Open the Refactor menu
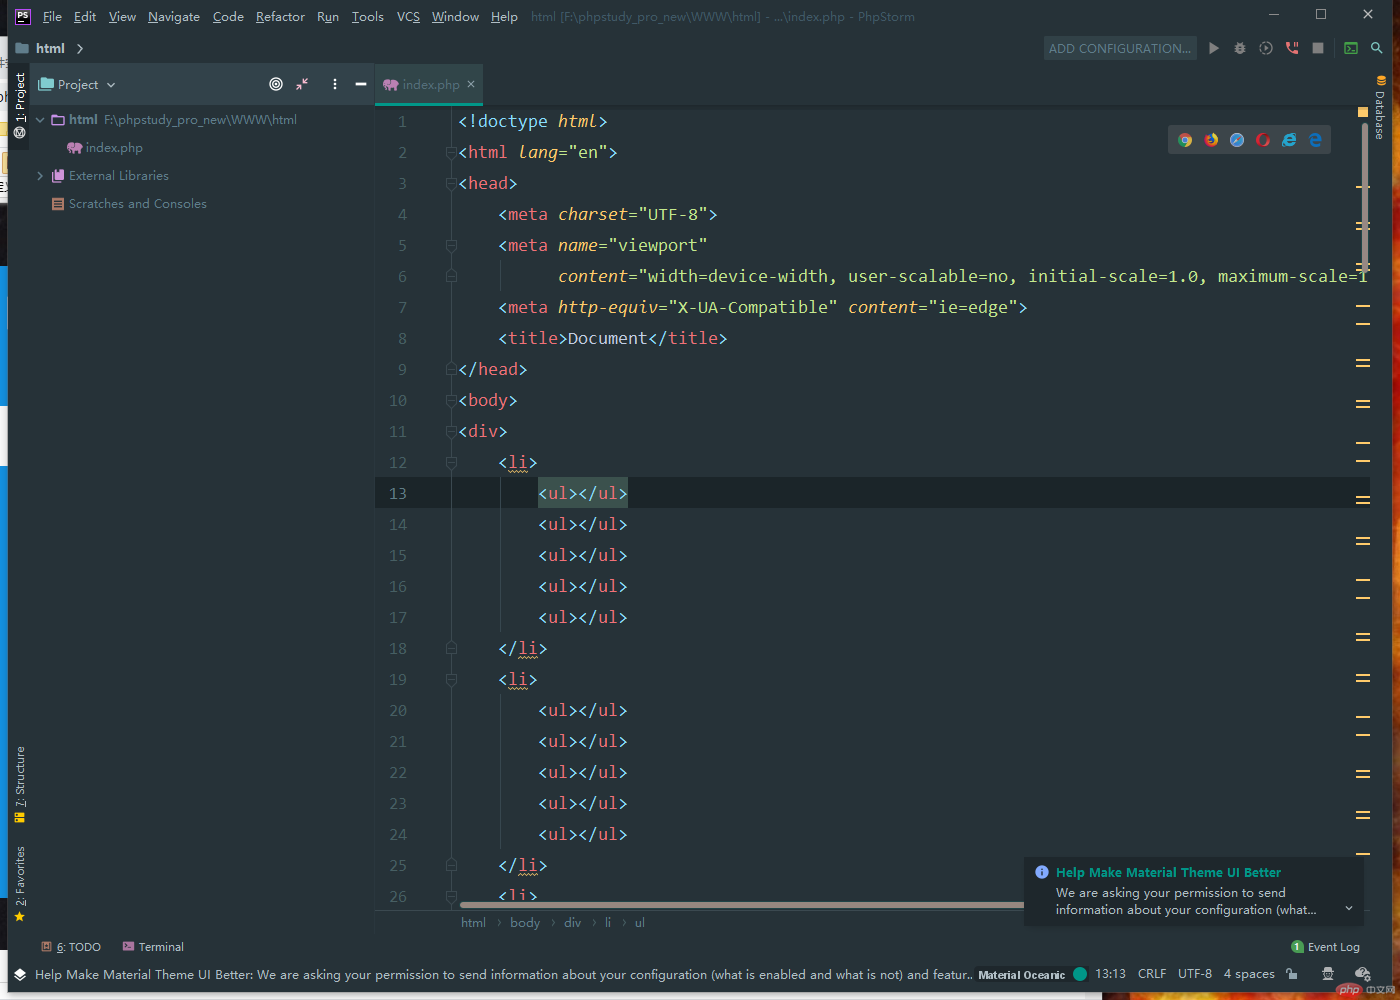Image resolution: width=1400 pixels, height=1000 pixels. (280, 17)
